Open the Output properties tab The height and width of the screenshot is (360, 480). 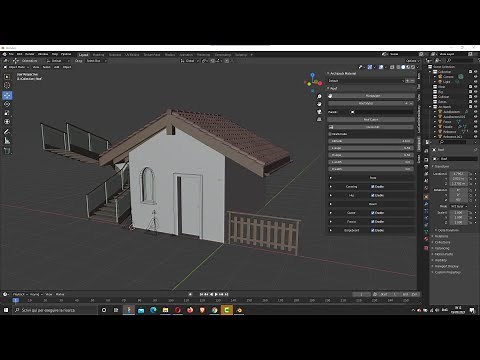click(x=426, y=167)
